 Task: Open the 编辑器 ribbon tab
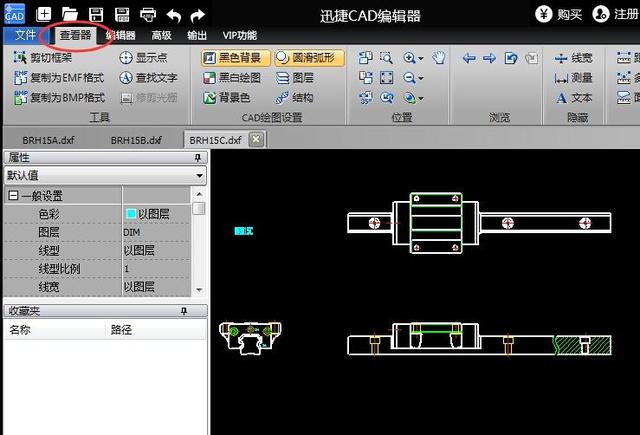[x=121, y=35]
